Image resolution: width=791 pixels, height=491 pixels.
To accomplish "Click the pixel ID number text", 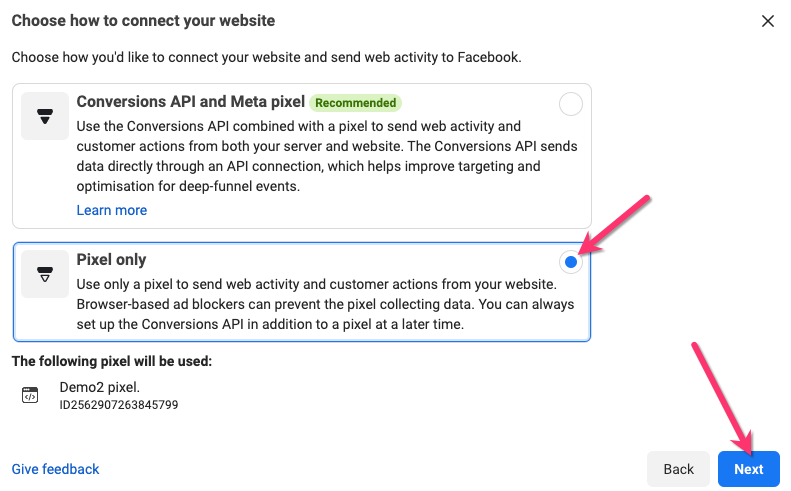I will [119, 405].
